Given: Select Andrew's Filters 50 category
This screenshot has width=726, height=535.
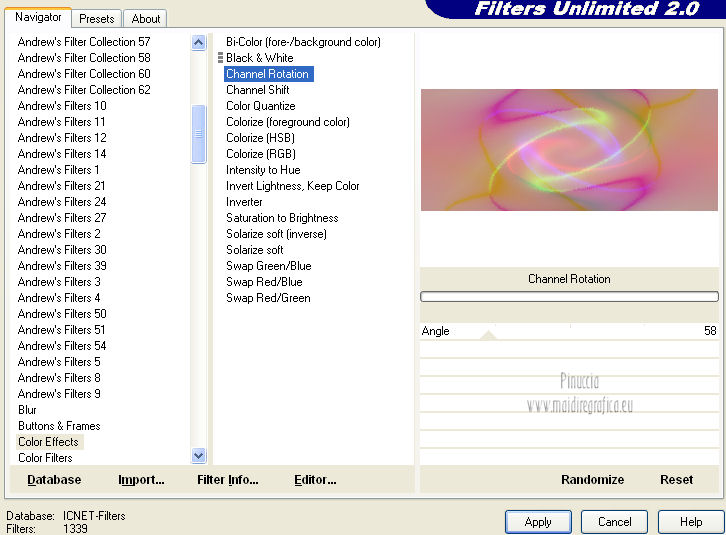Looking at the screenshot, I should click(62, 314).
